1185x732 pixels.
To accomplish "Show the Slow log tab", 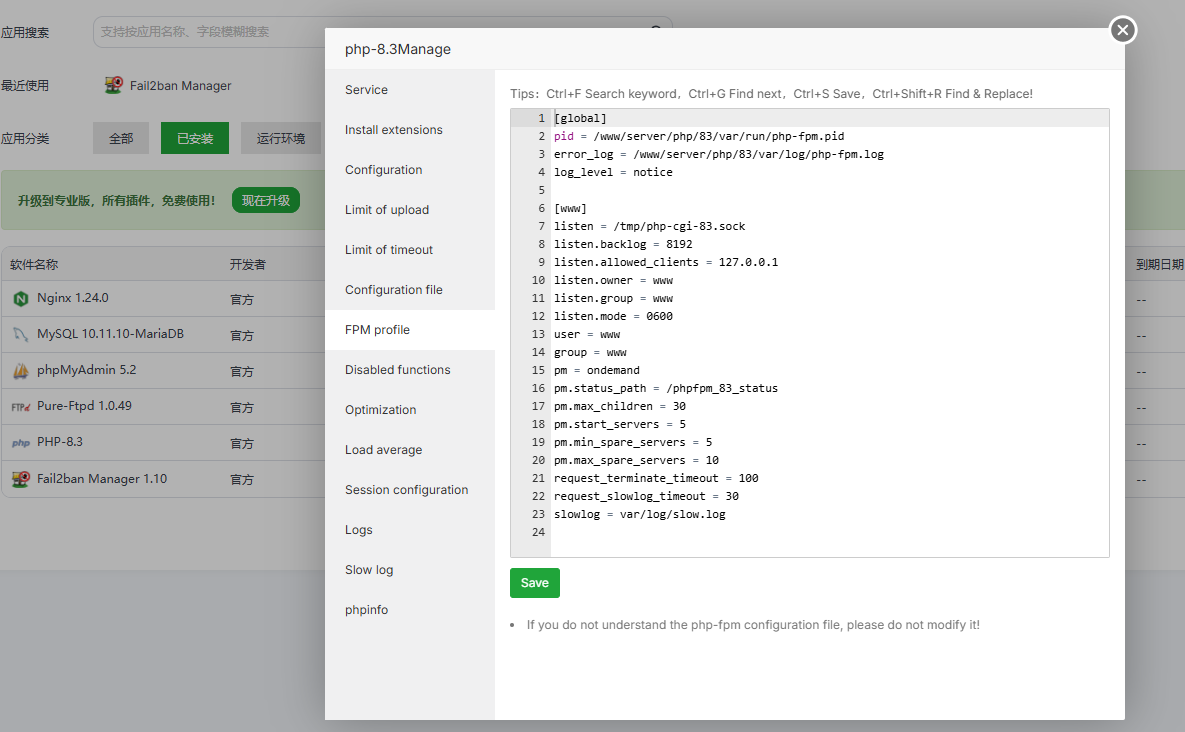I will (x=369, y=570).
